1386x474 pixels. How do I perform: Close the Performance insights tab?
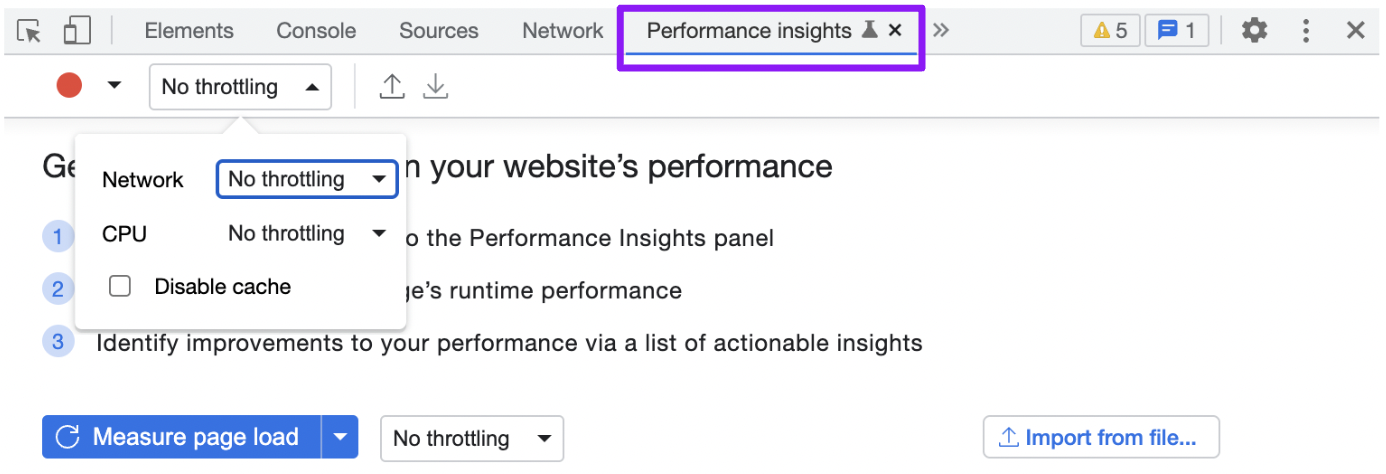[895, 31]
